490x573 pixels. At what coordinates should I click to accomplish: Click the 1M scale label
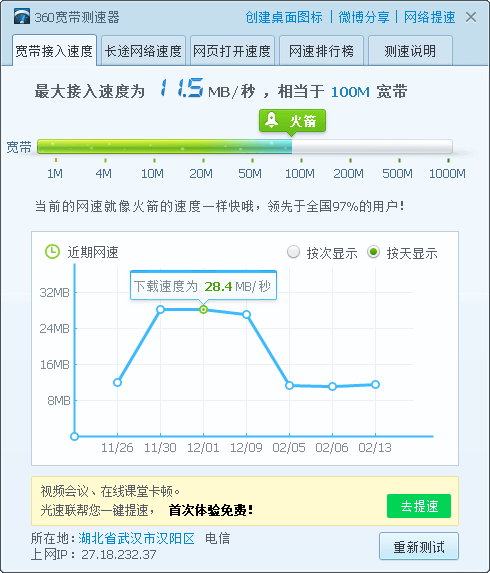55,174
